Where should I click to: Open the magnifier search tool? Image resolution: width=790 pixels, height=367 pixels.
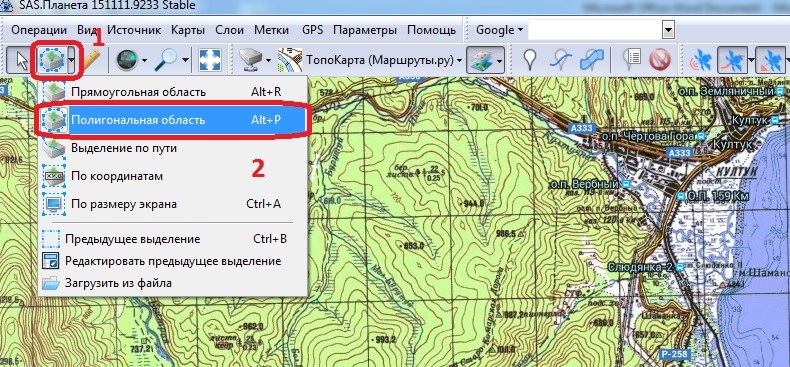tap(166, 60)
